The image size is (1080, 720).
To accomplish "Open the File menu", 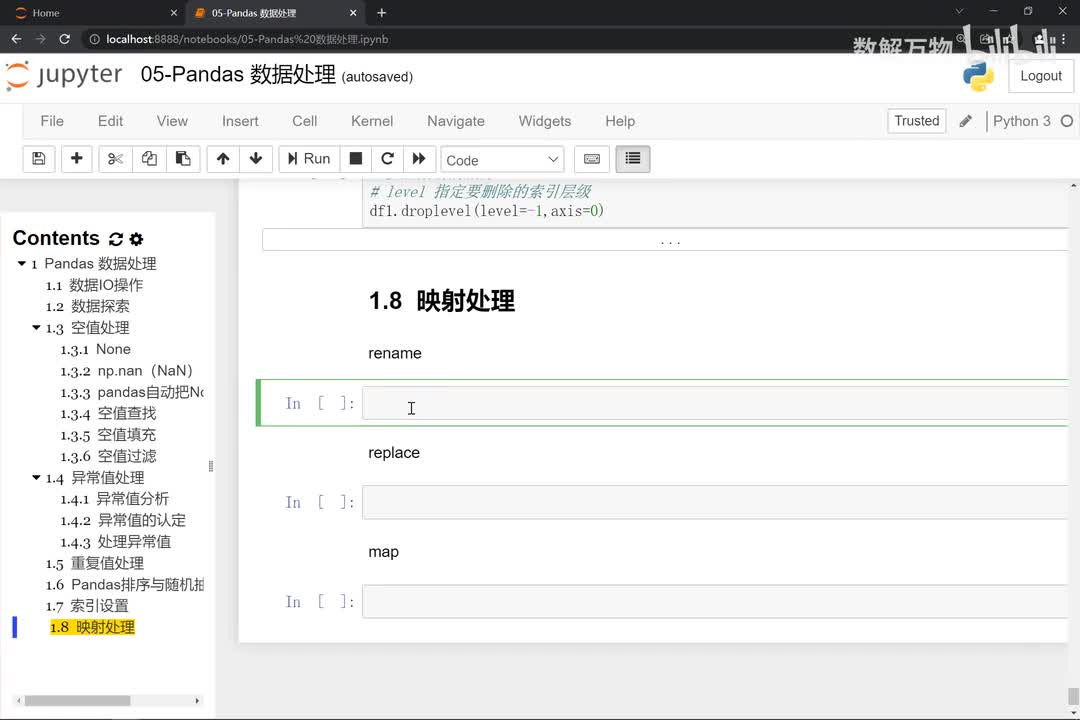I will coord(52,121).
